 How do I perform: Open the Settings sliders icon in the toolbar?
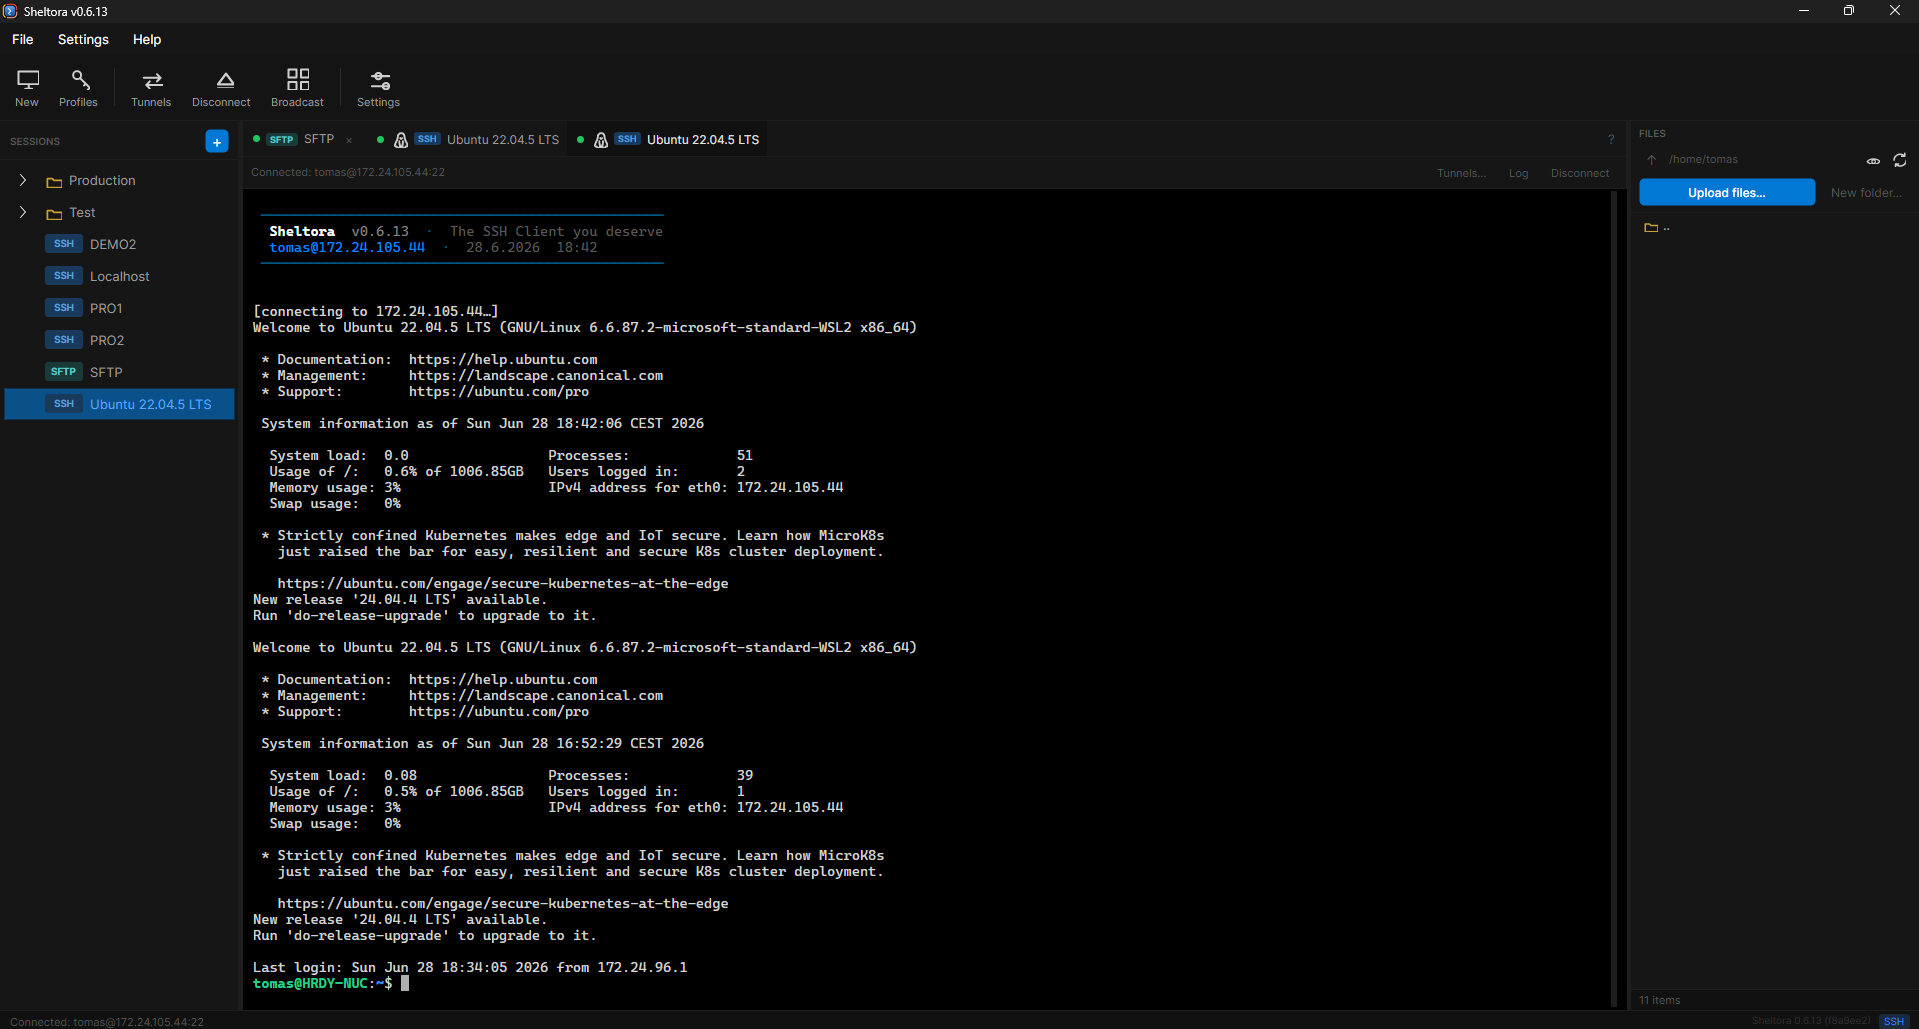click(380, 80)
